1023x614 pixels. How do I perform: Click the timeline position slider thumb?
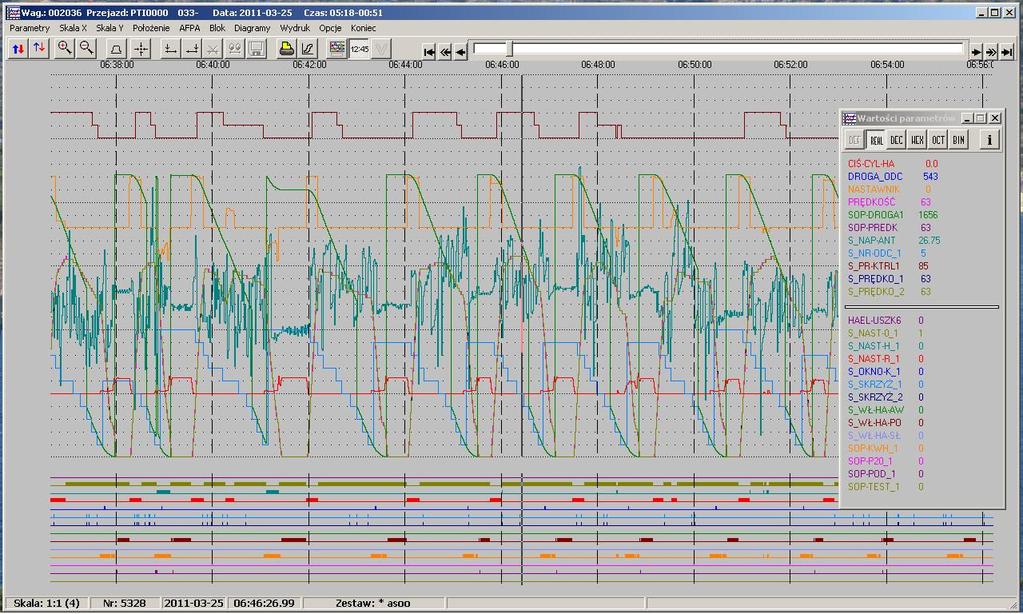click(x=511, y=49)
